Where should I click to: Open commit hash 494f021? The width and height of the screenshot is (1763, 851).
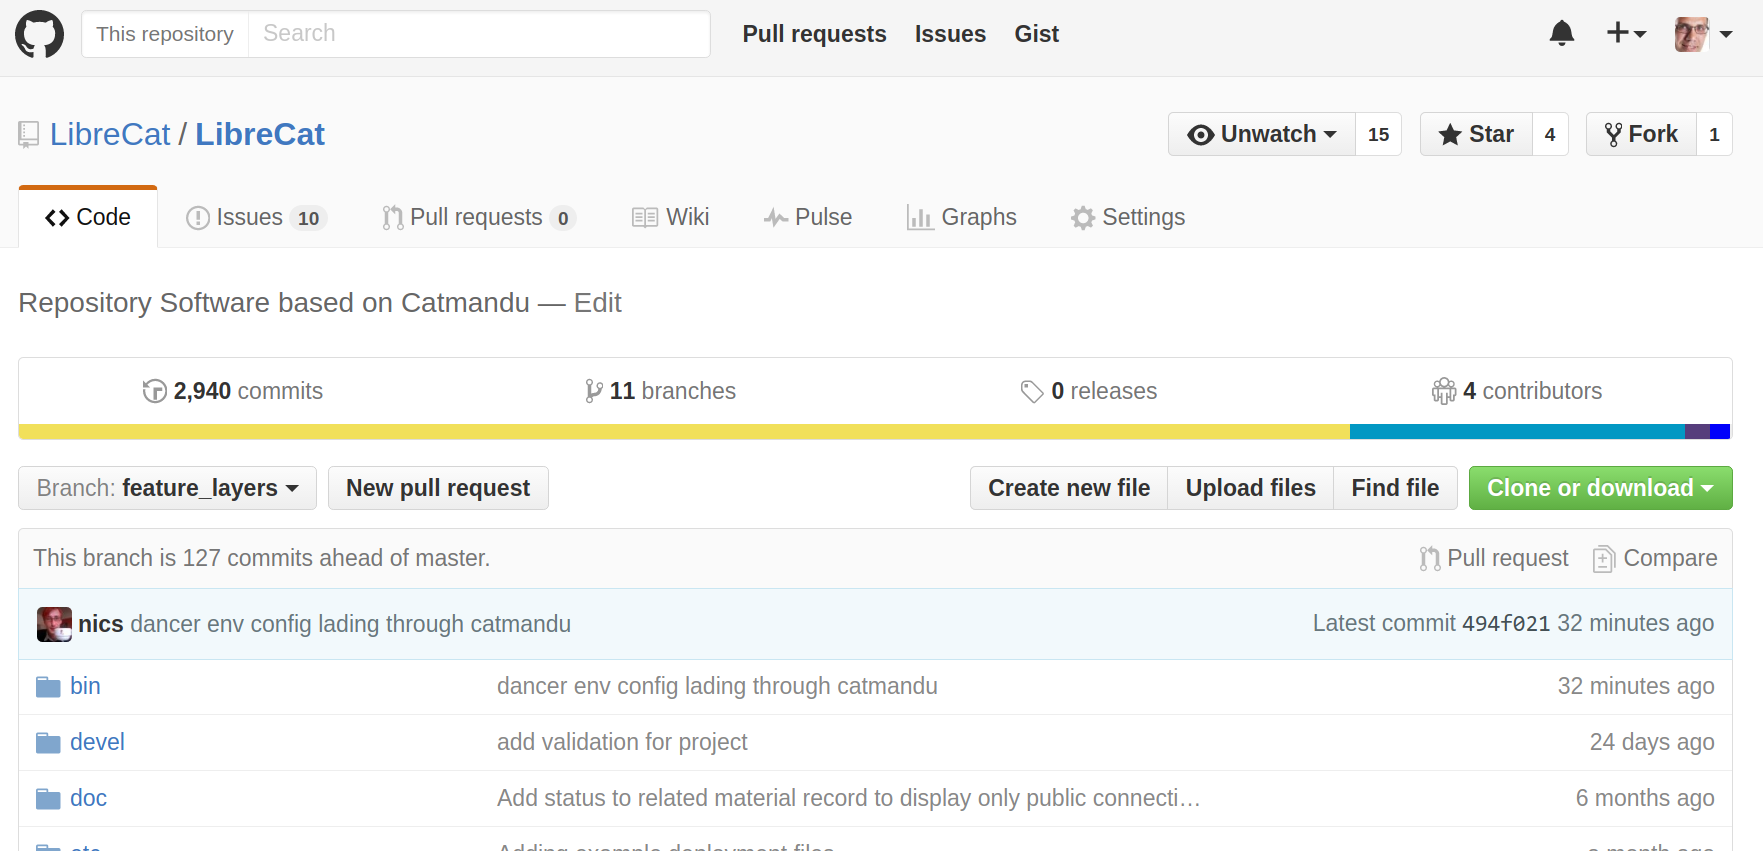coord(1506,624)
